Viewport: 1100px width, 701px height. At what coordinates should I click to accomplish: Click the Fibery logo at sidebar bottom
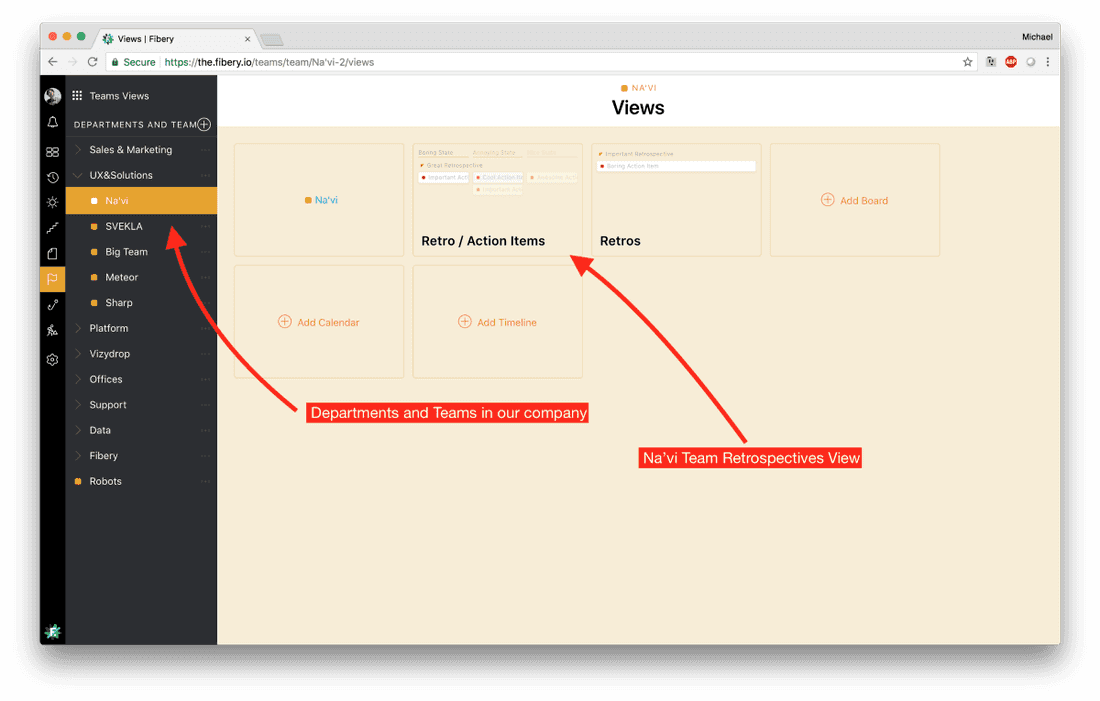click(x=53, y=631)
